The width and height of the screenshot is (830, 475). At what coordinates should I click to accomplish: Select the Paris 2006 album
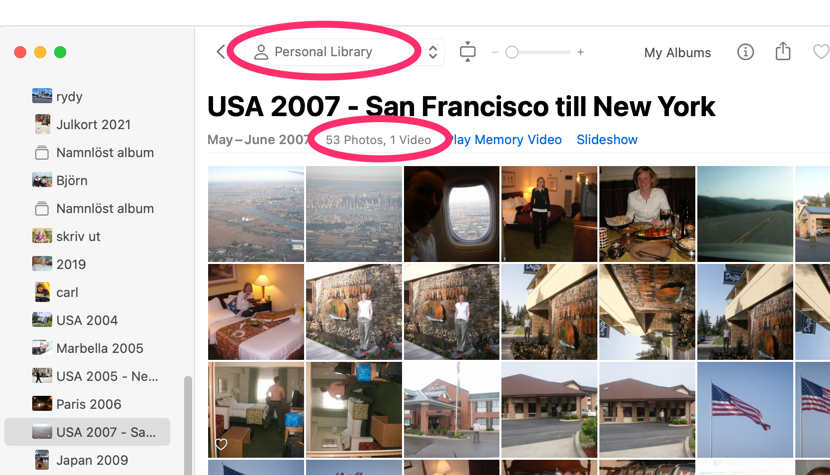coord(87,404)
